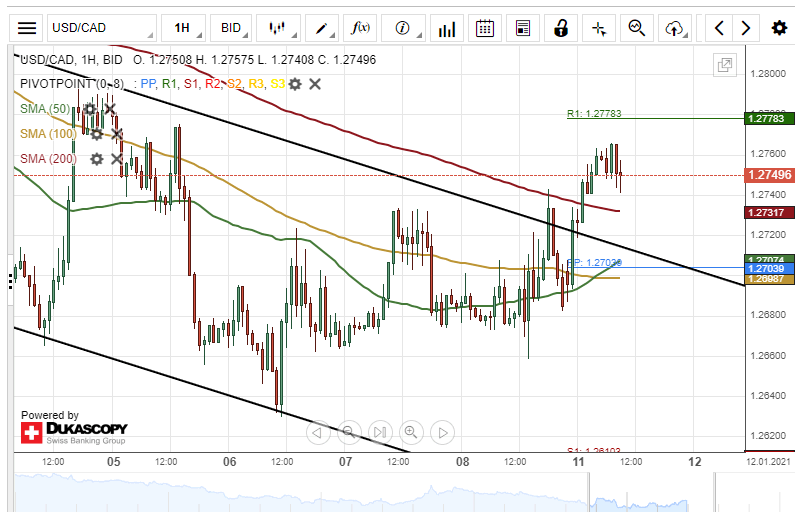Viewport: 799px width, 521px height.
Task: Change the 1H timeframe dropdown
Action: click(183, 28)
